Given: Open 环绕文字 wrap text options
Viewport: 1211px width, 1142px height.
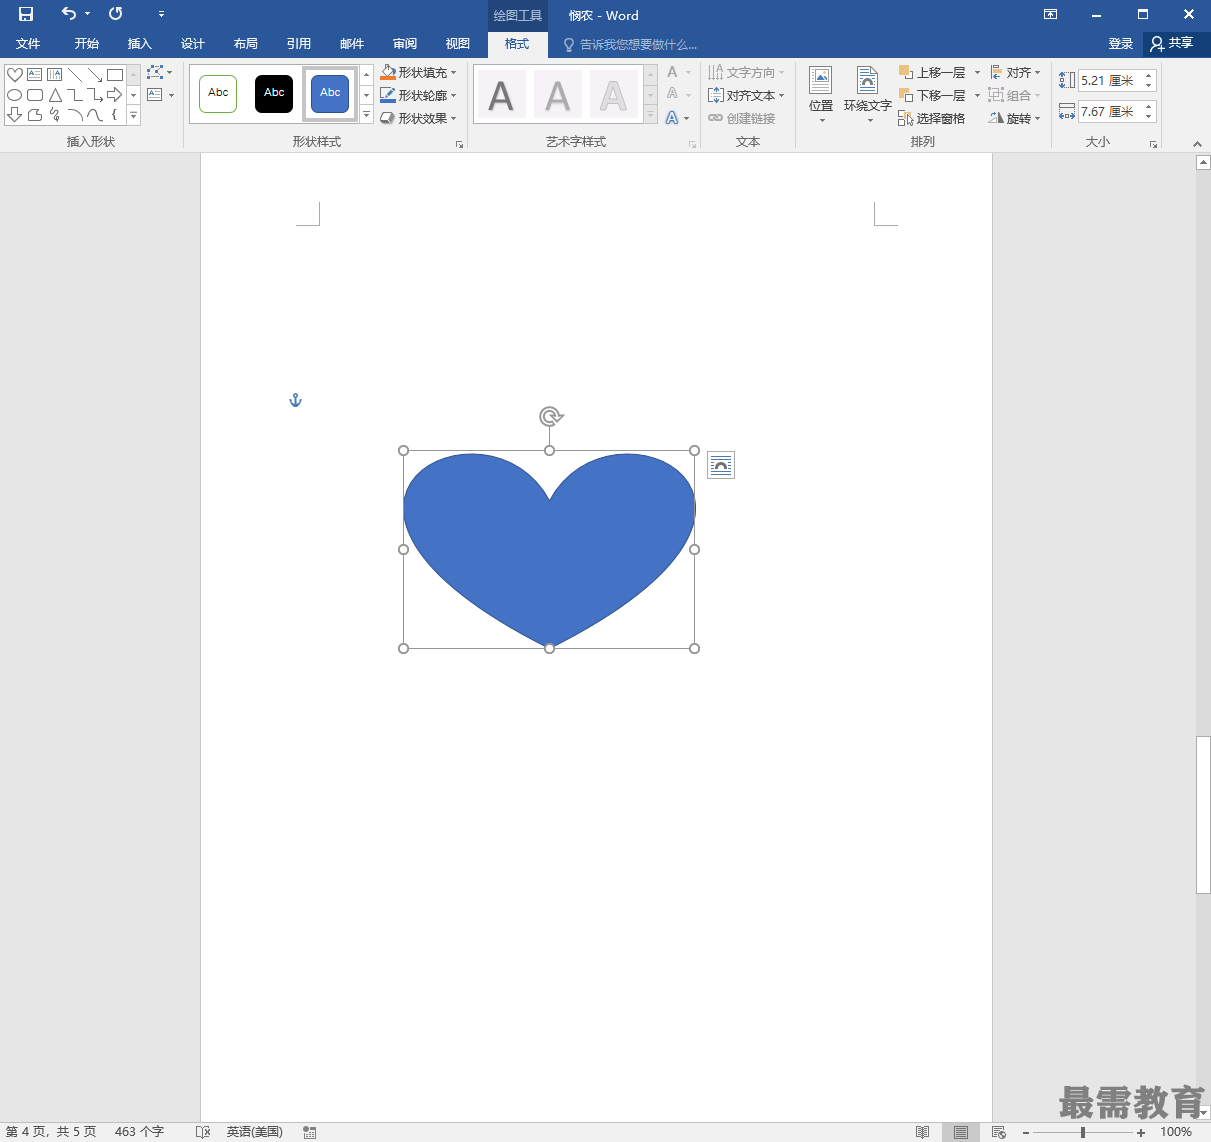Looking at the screenshot, I should pyautogui.click(x=867, y=95).
